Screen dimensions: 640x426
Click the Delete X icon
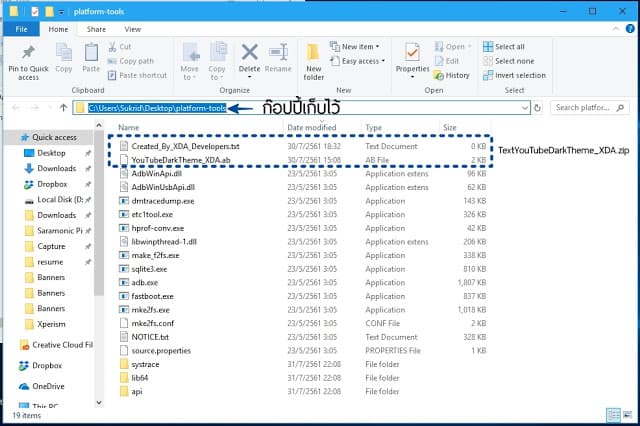249,52
